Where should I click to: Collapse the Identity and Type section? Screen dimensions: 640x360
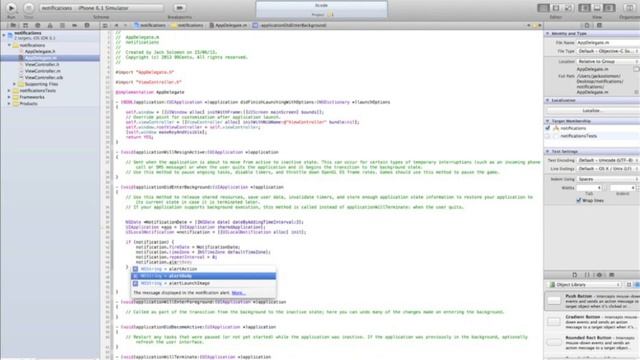548,33
